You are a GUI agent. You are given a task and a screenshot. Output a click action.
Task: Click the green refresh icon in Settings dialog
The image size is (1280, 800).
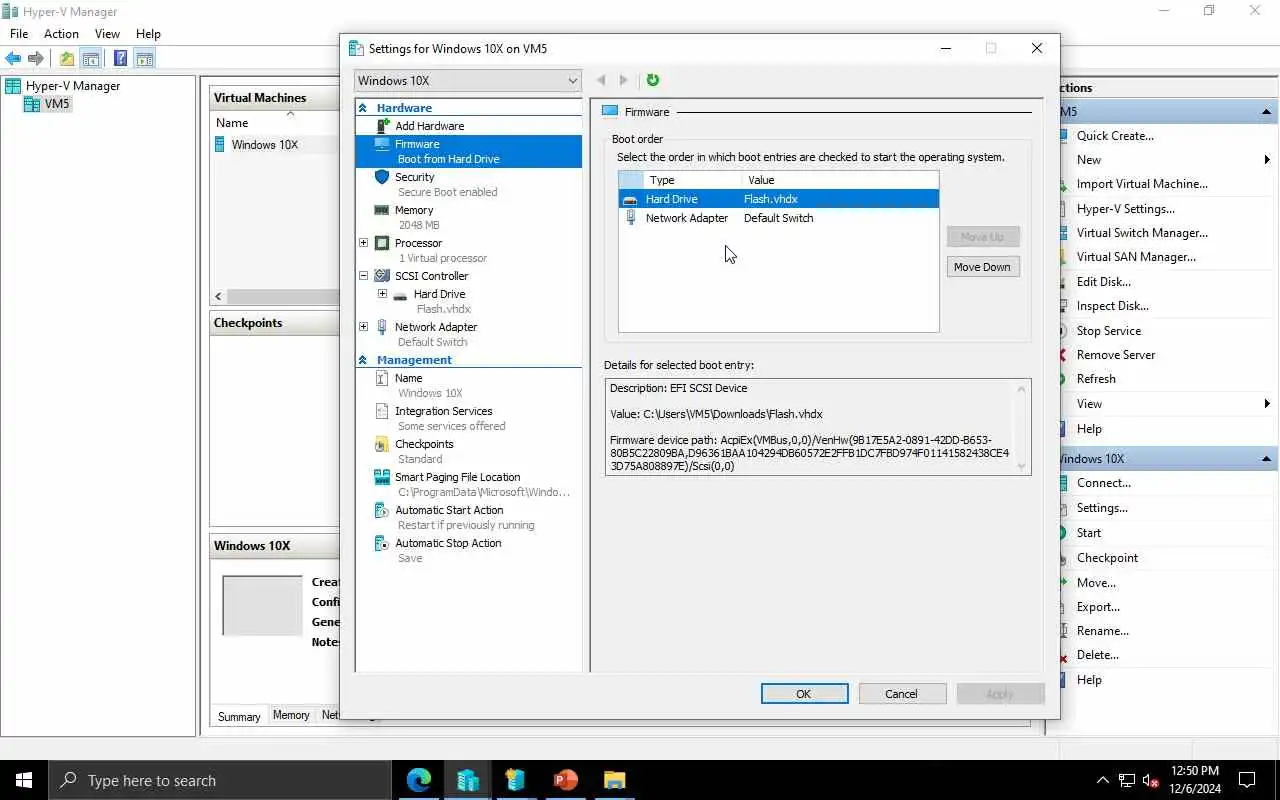coord(653,80)
